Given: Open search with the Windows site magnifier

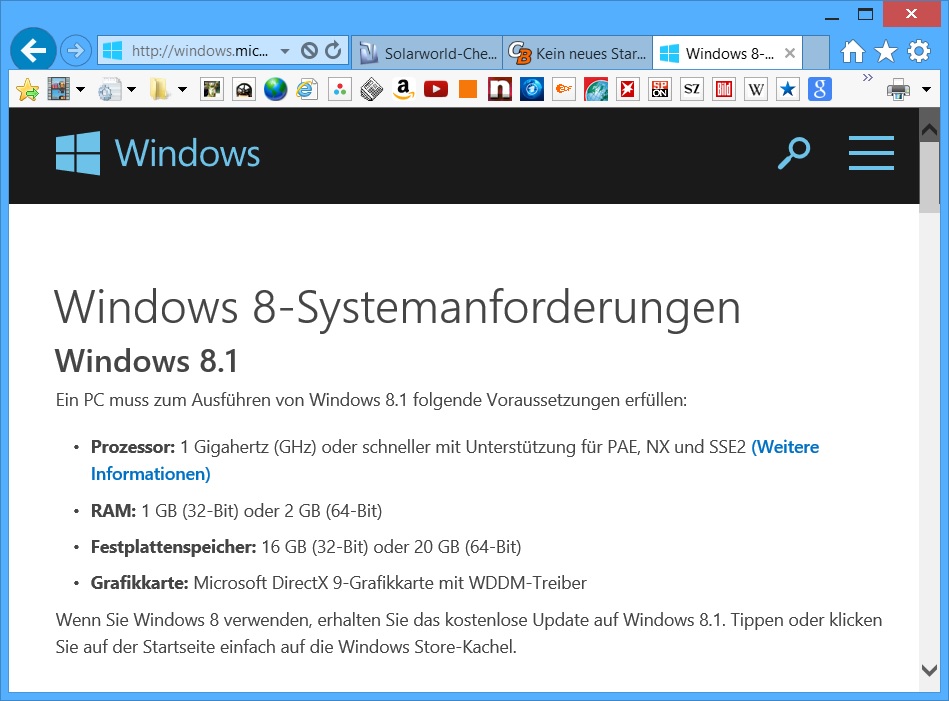Looking at the screenshot, I should click(x=794, y=154).
